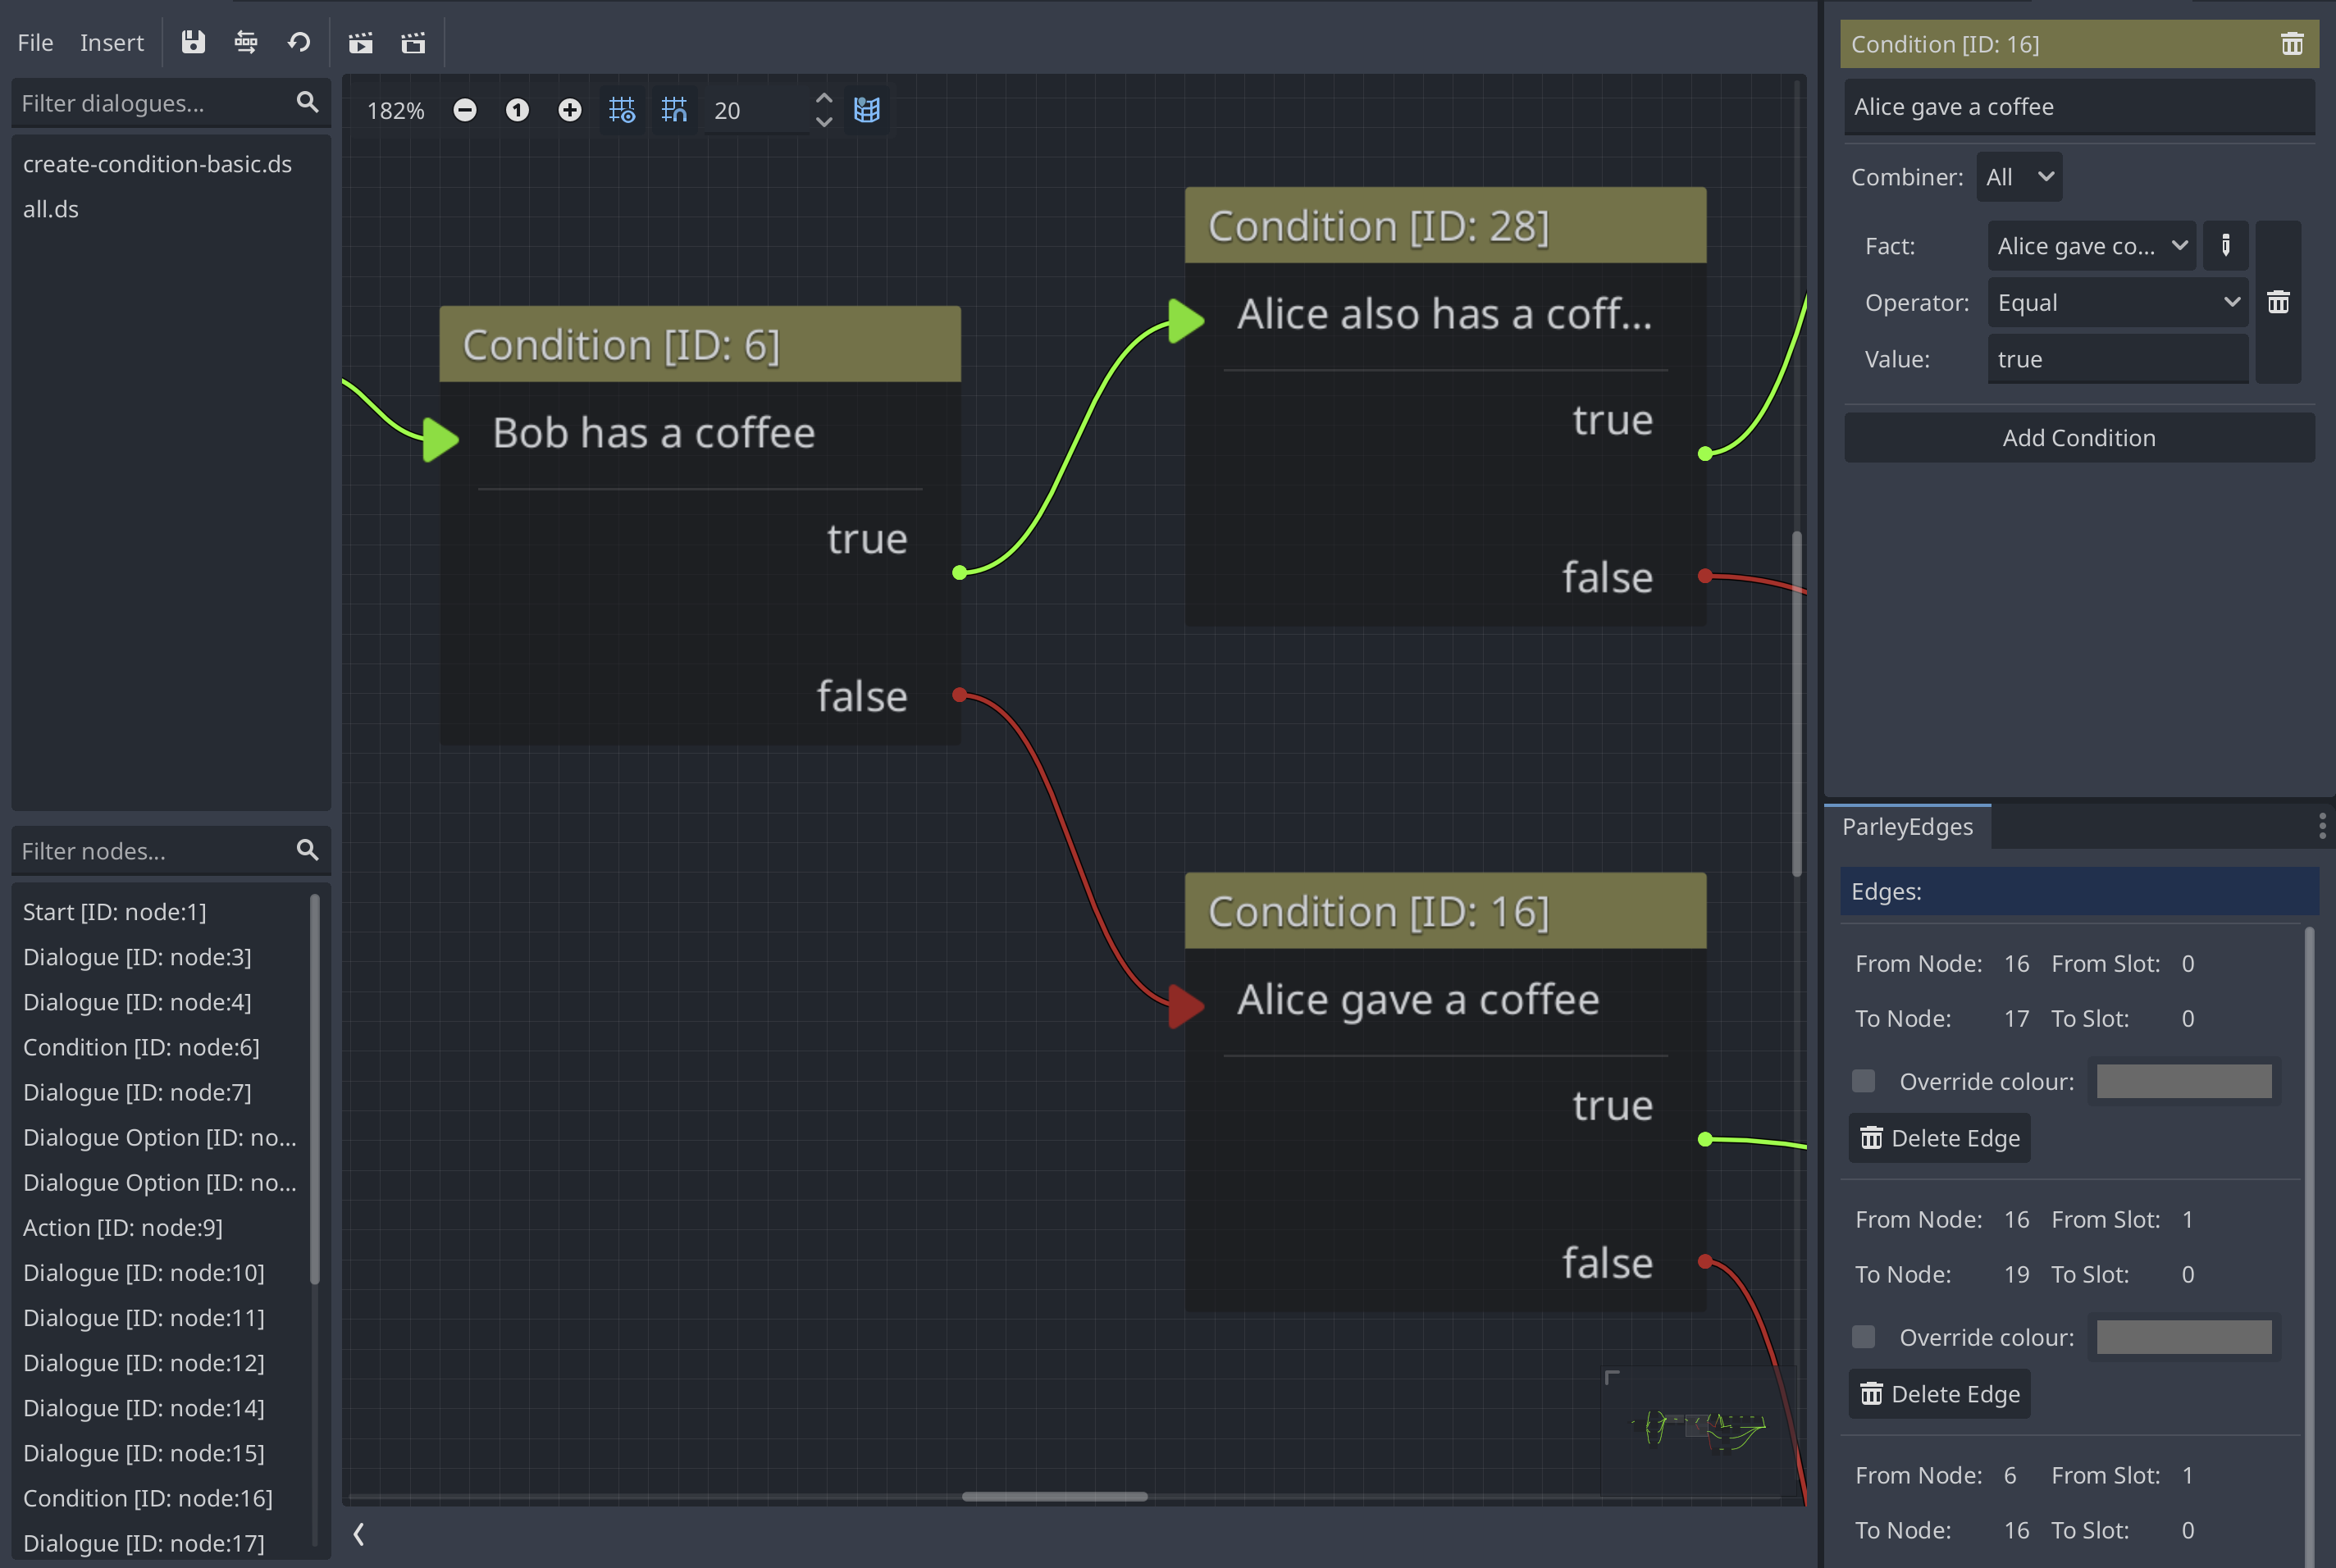Click the Override colour swatch

tap(2184, 1081)
